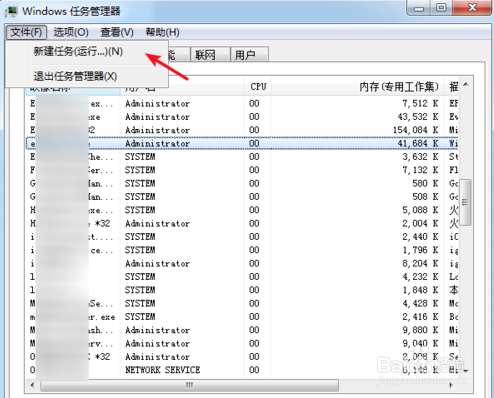The height and width of the screenshot is (398, 494).
Task: Select the memory value 7,132 K
Action: point(420,170)
